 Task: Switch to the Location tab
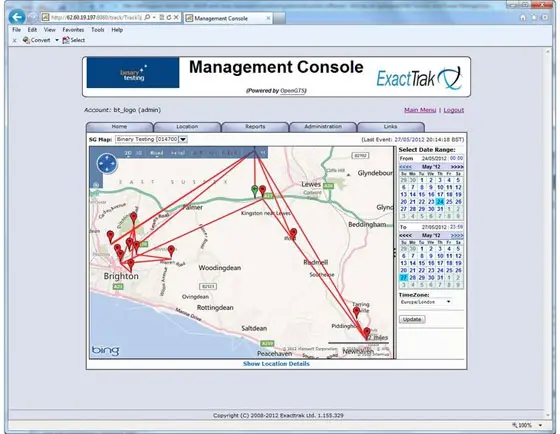[x=187, y=127]
